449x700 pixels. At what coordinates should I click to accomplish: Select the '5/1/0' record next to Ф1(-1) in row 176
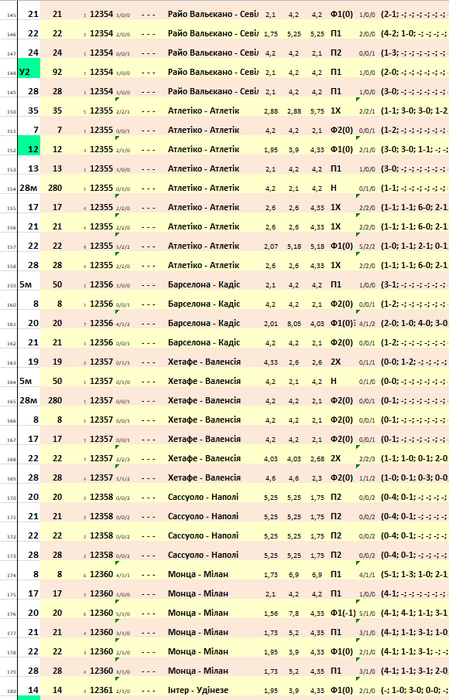[x=367, y=614]
